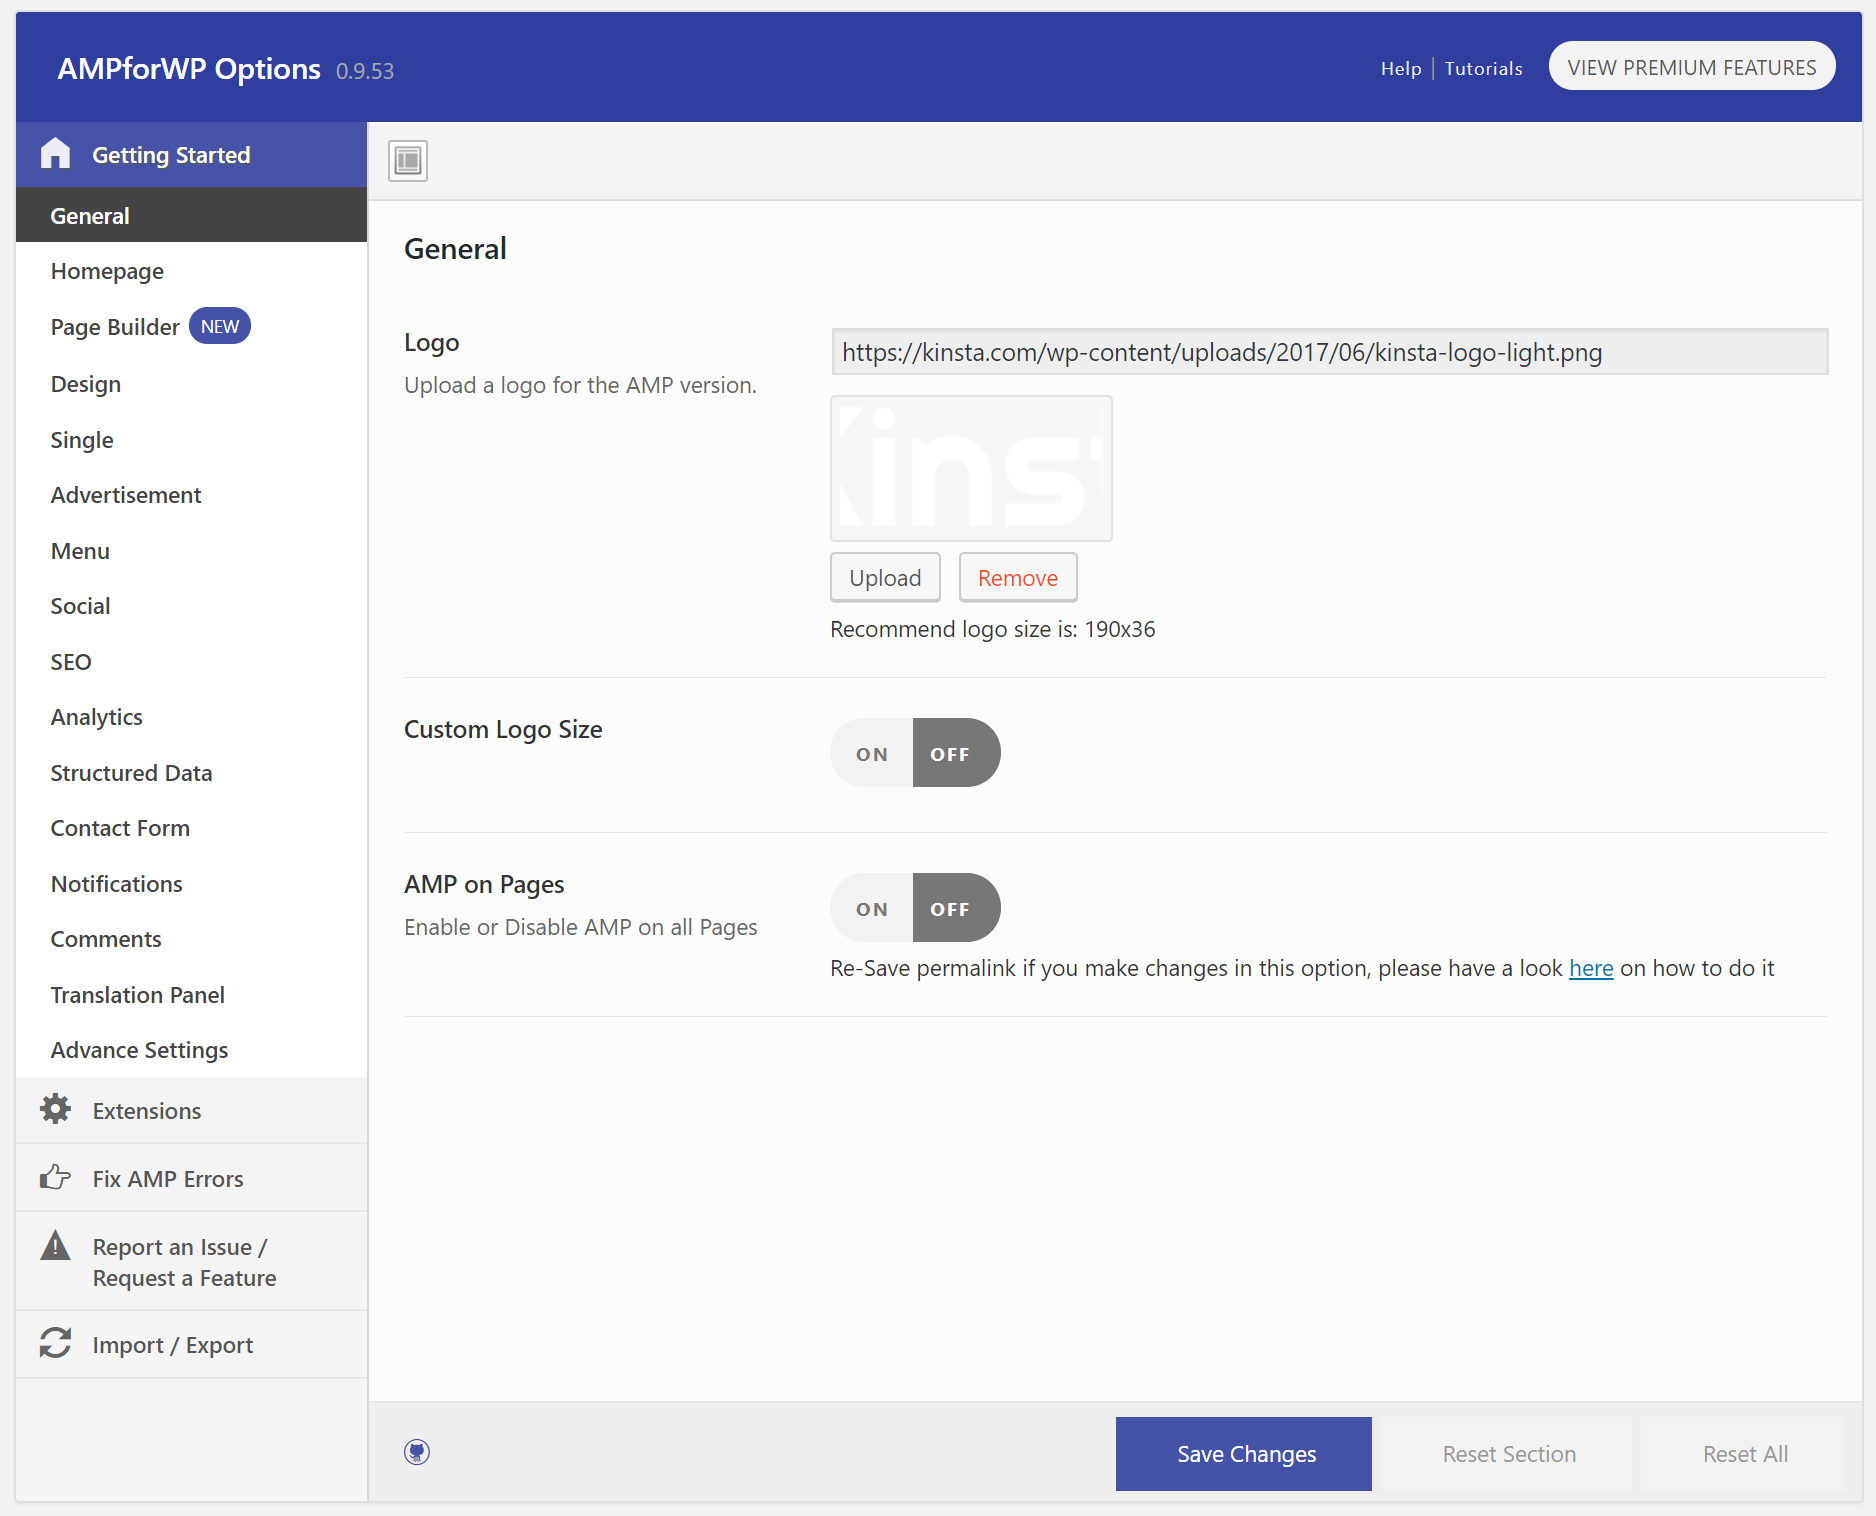Click the Getting Started home icon
Image resolution: width=1876 pixels, height=1516 pixels.
(x=55, y=154)
